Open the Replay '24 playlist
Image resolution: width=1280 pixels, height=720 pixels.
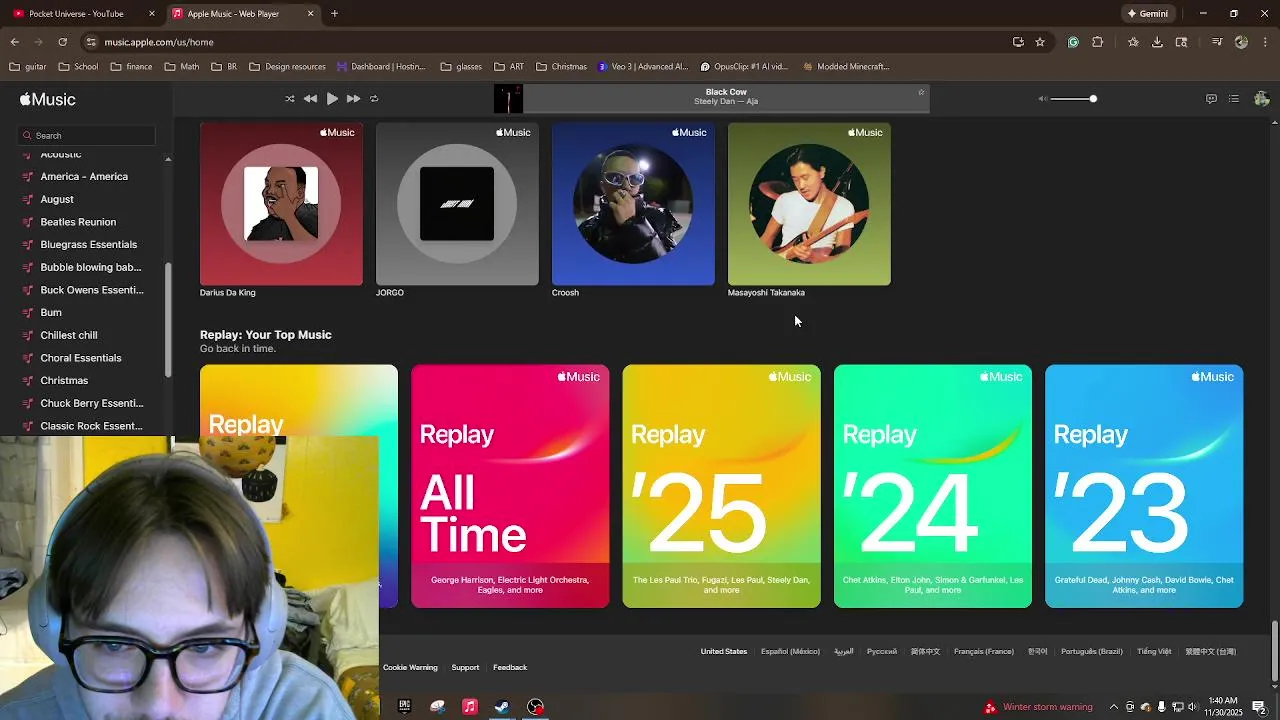(933, 486)
